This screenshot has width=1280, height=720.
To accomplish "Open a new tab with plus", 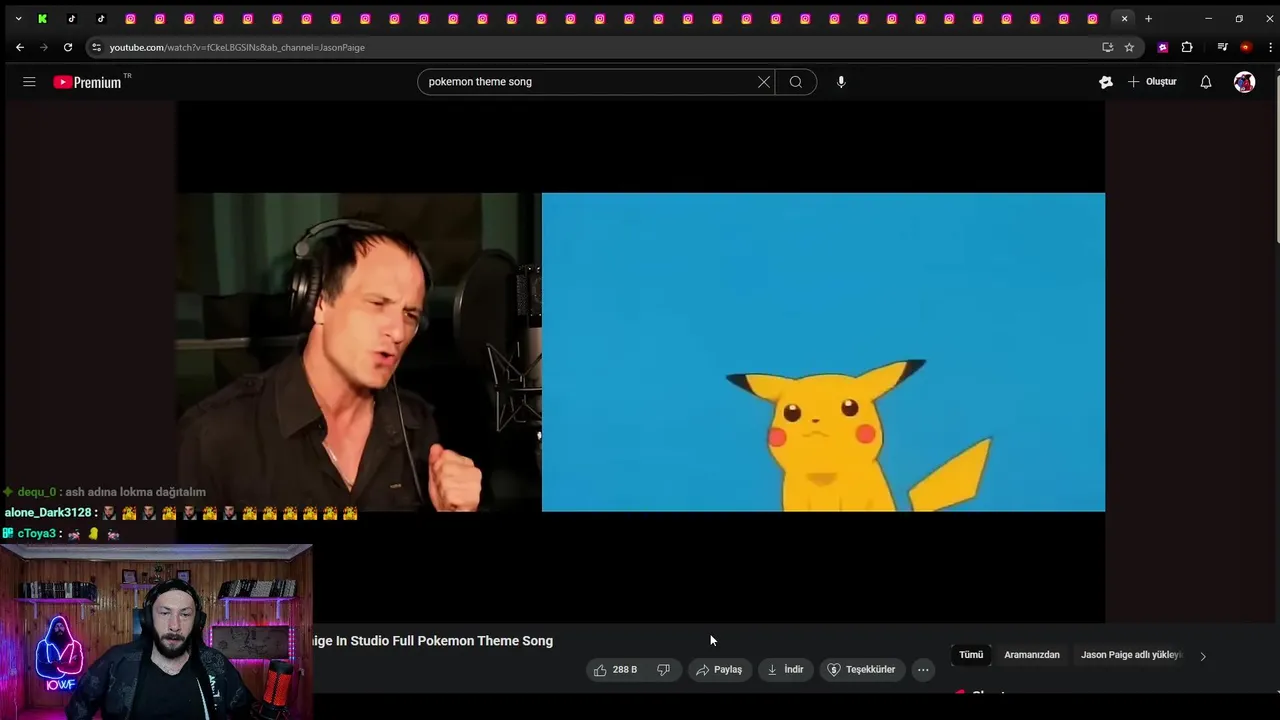I will coord(1148,19).
